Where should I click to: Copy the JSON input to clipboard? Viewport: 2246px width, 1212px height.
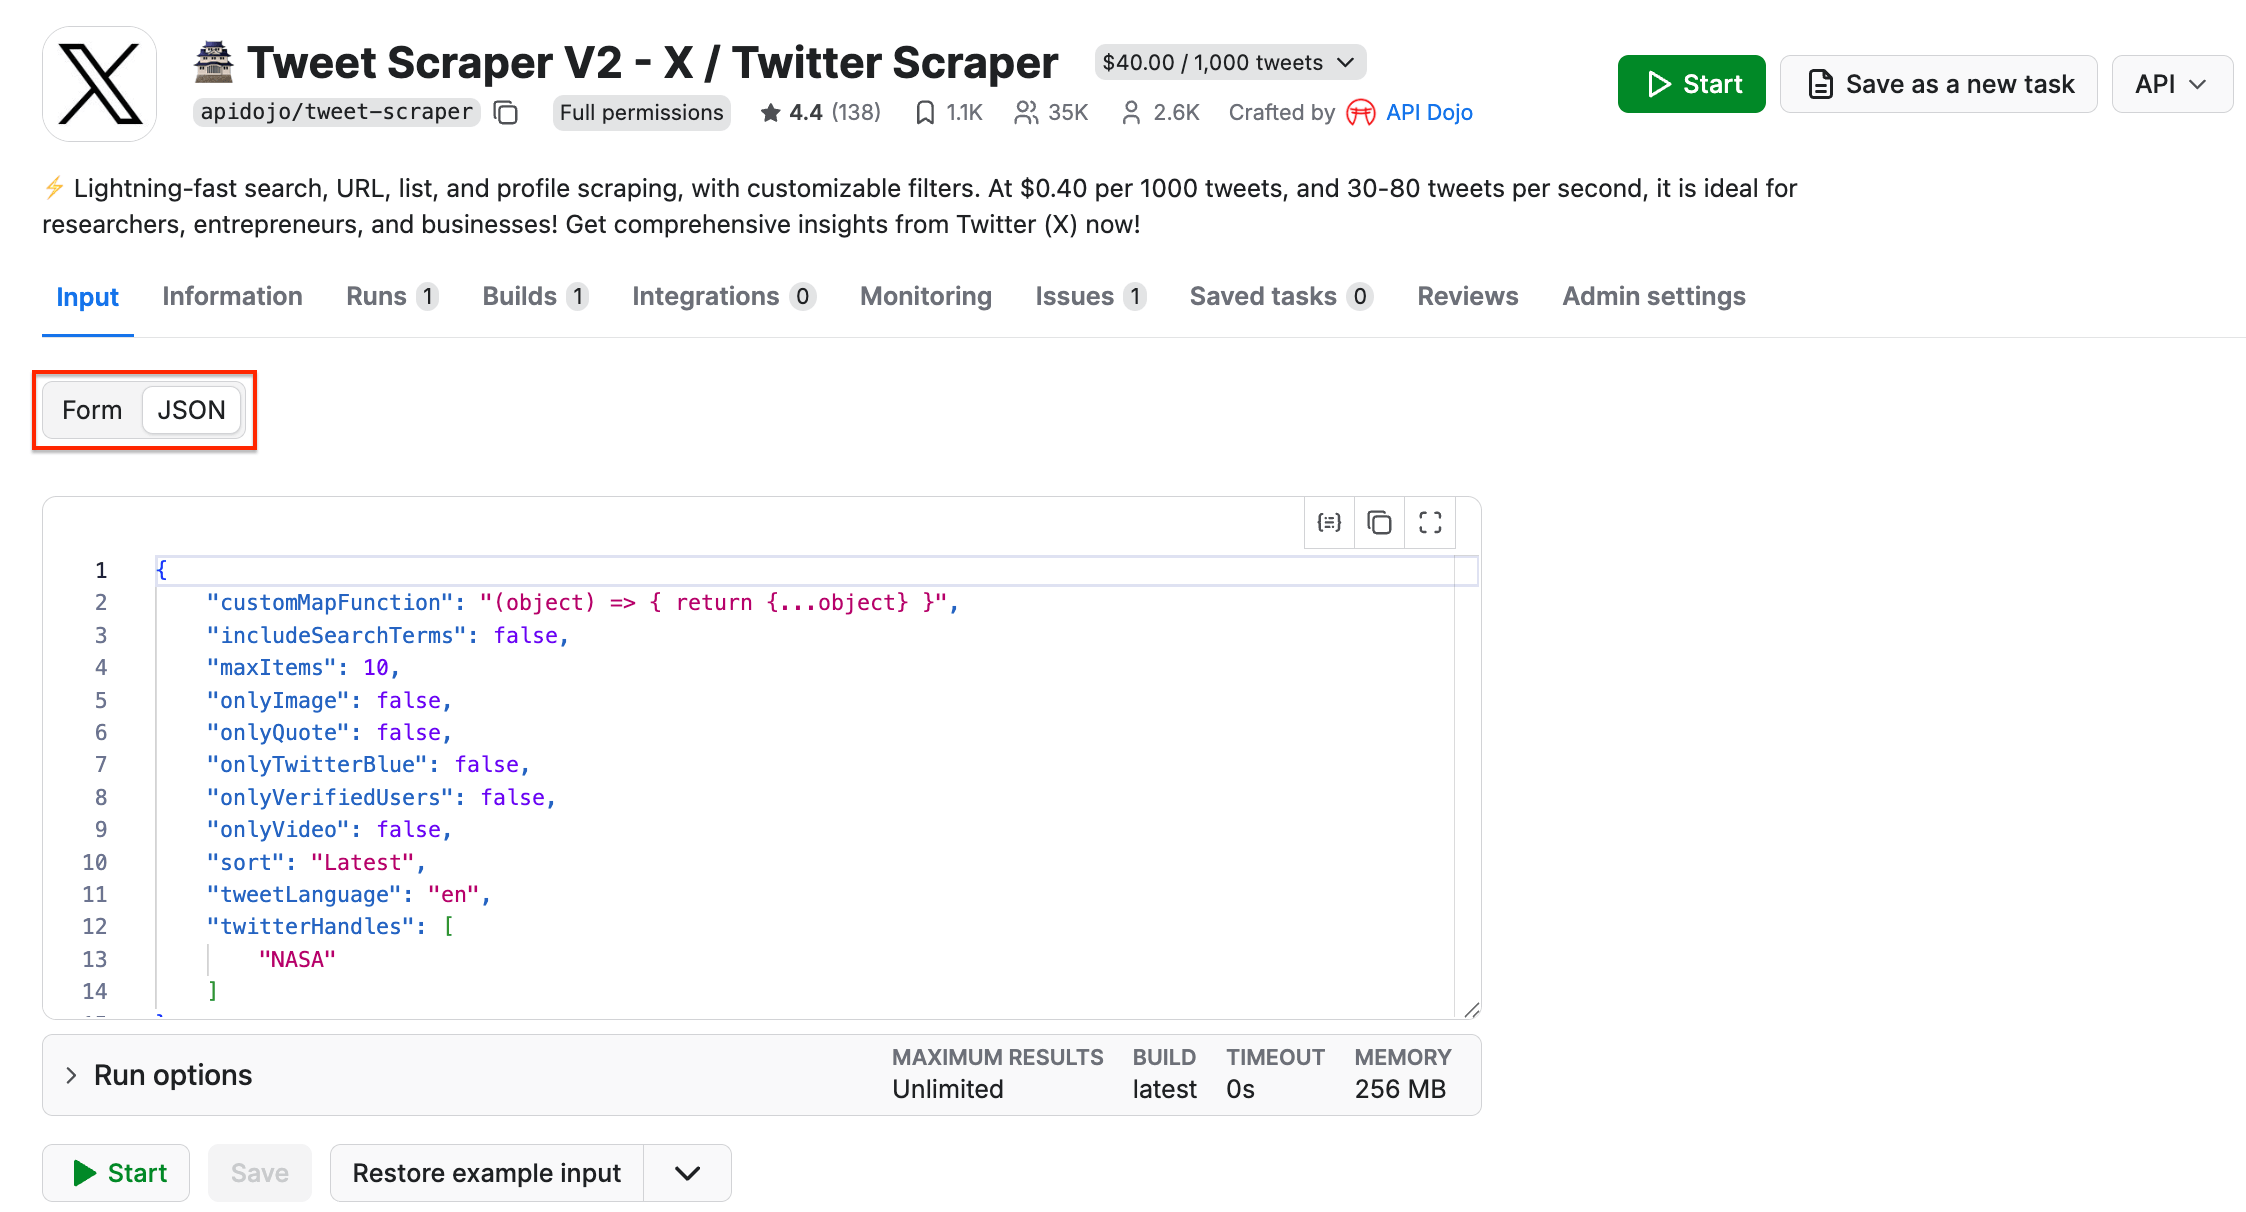tap(1379, 522)
